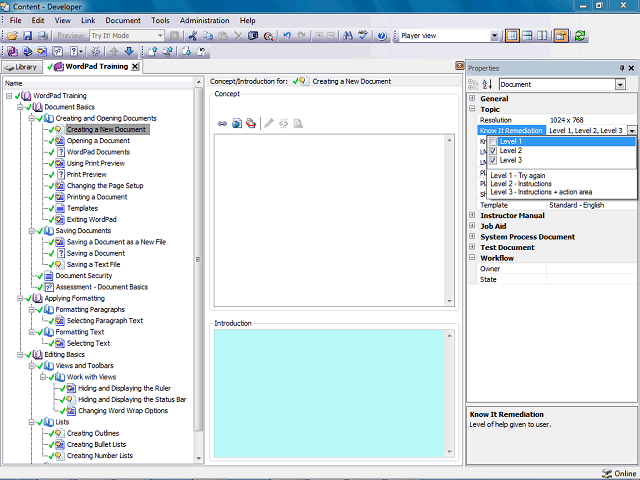The height and width of the screenshot is (480, 640).
Task: Click the concept pane red package icon
Action: [x=251, y=123]
